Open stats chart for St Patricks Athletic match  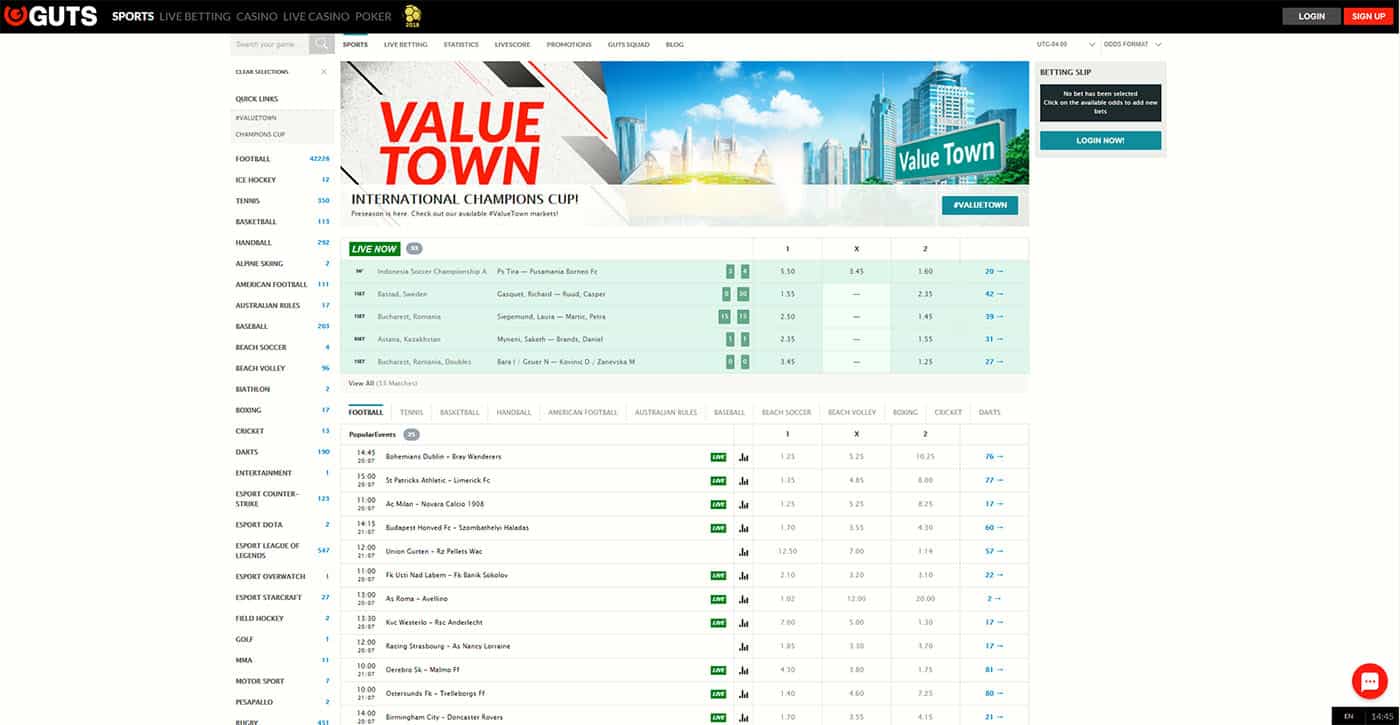743,481
